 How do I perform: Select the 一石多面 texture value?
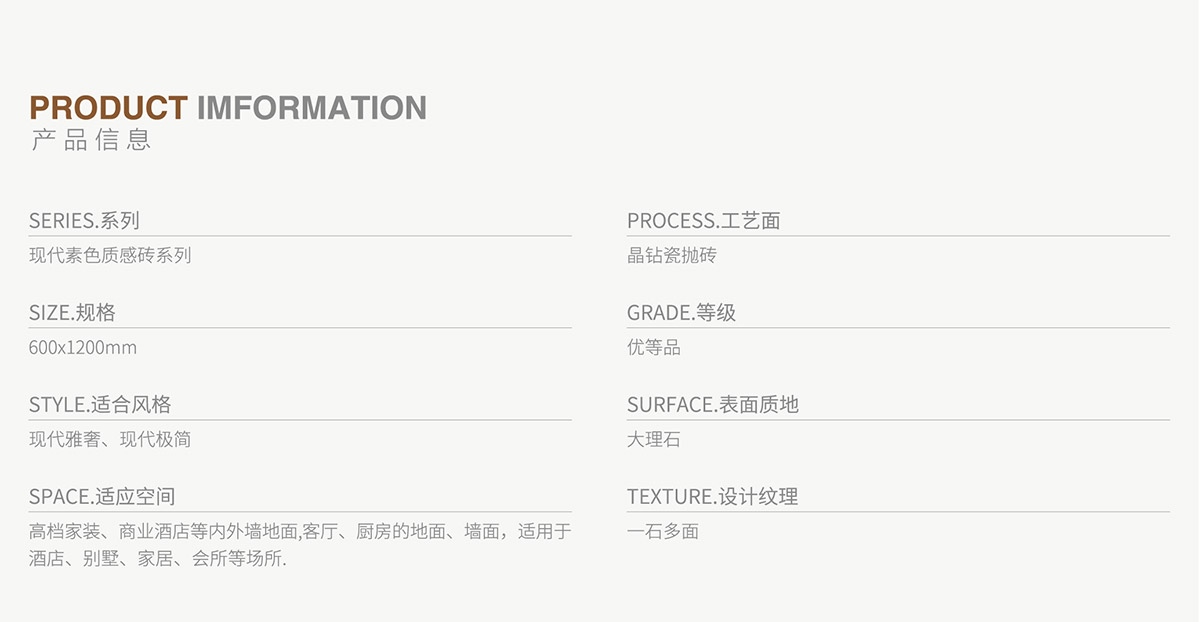663,532
